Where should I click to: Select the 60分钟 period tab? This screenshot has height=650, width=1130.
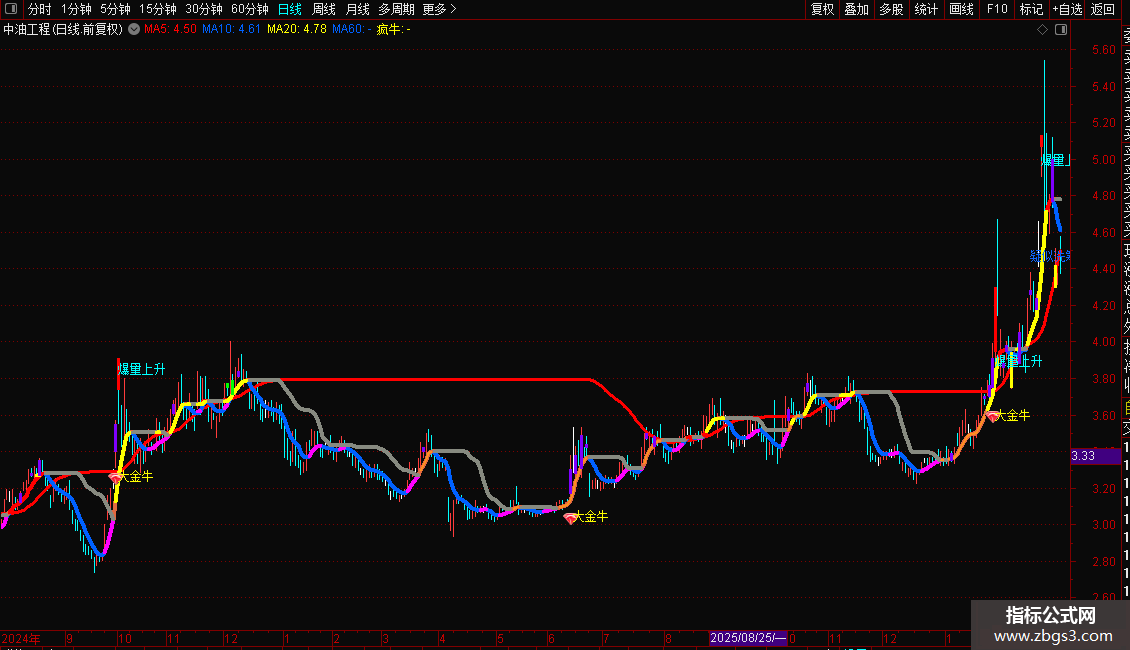[x=249, y=9]
